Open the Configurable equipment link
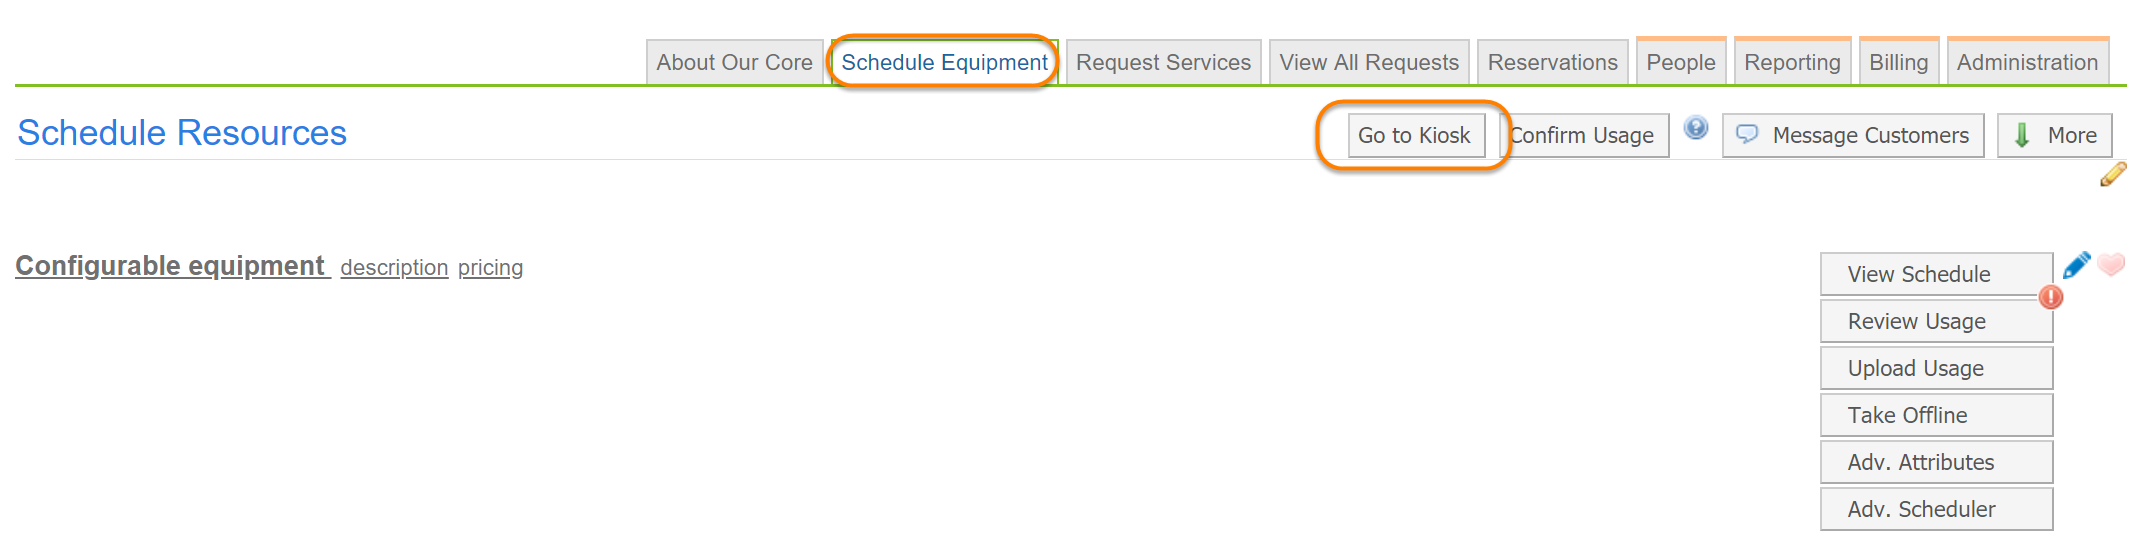This screenshot has height=536, width=2139. pyautogui.click(x=170, y=266)
